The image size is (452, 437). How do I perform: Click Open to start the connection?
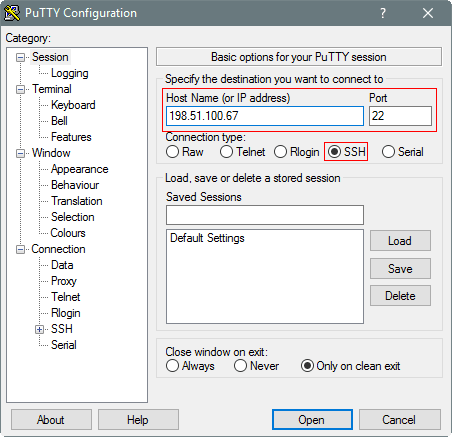pos(312,420)
